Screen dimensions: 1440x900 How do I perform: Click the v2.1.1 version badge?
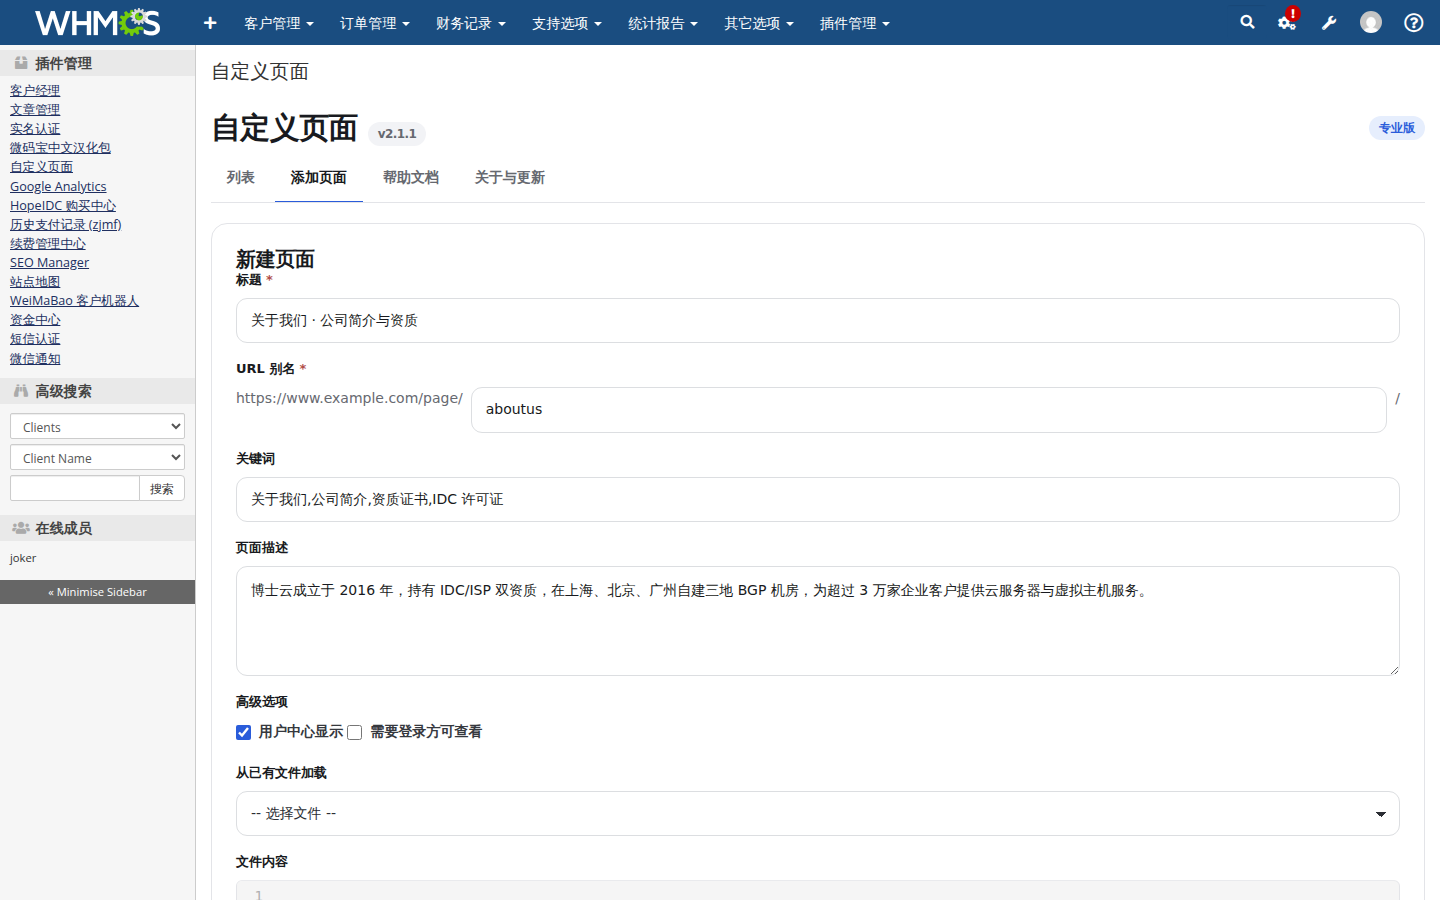[x=397, y=134]
